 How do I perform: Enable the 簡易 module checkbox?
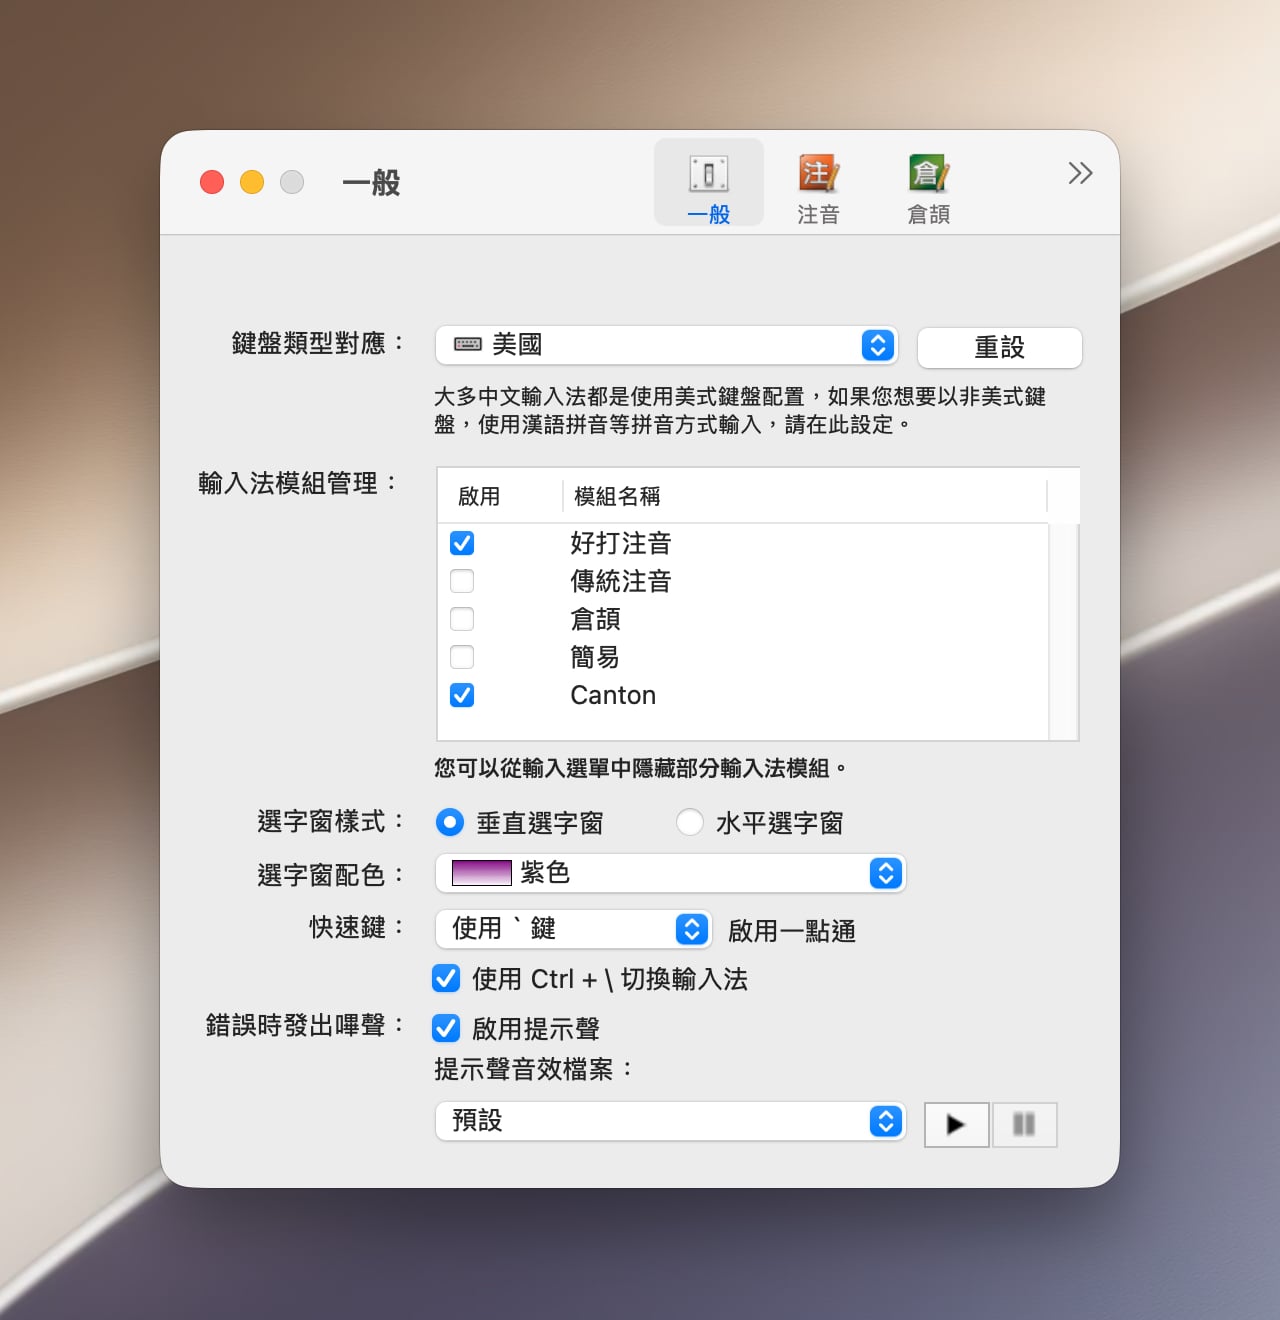coord(462,657)
